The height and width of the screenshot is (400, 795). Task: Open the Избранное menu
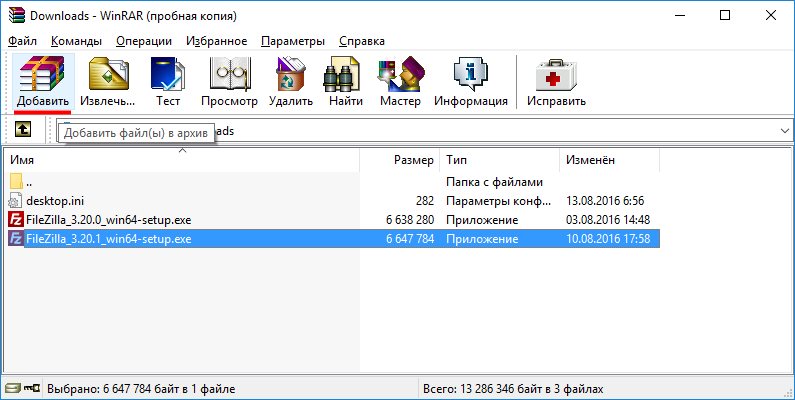point(216,41)
